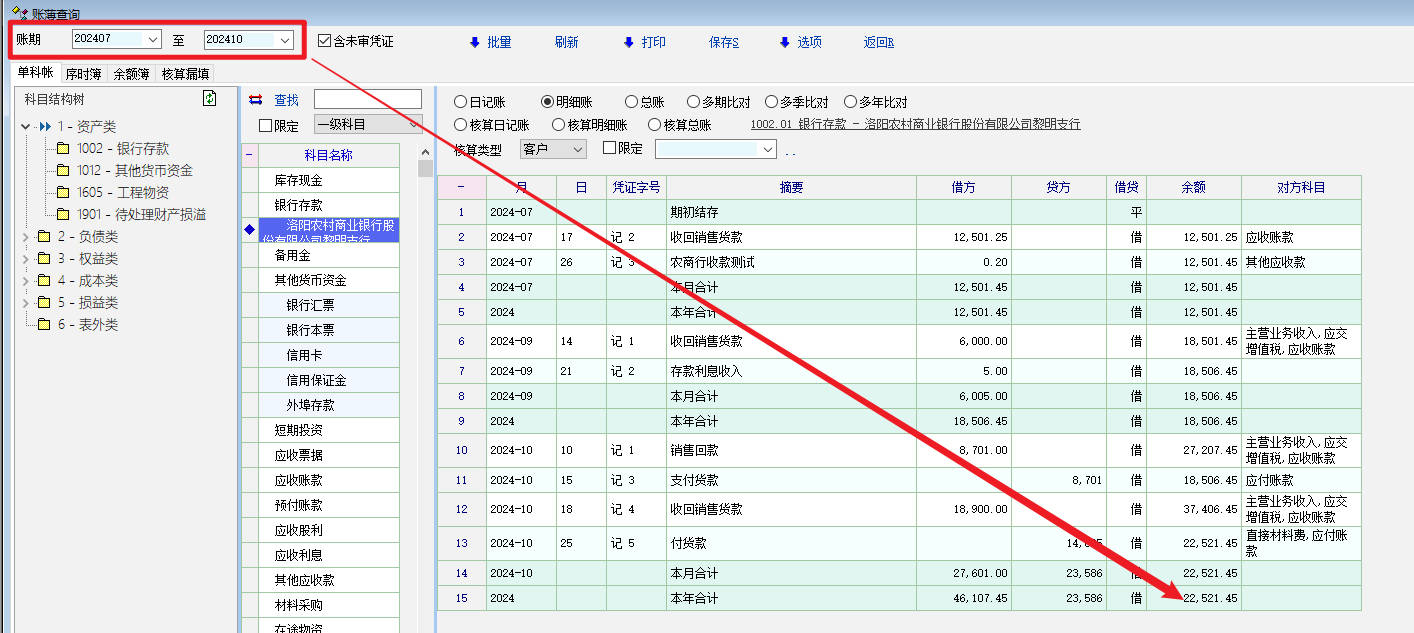Switch to the 余额簿 tab
The image size is (1414, 633).
131,73
